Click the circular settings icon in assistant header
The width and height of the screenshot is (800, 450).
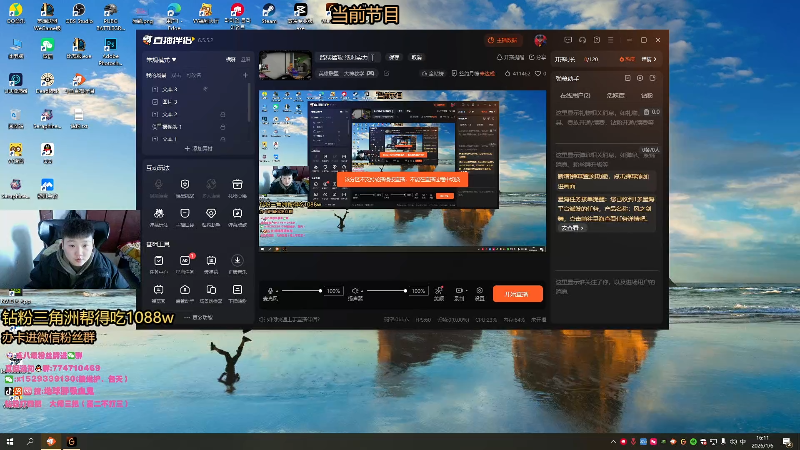[x=640, y=78]
